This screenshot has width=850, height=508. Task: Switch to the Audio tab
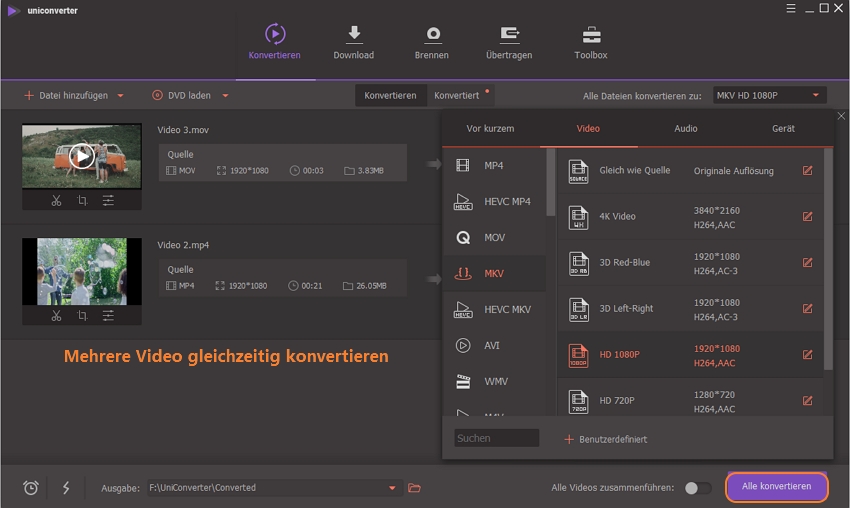[686, 128]
